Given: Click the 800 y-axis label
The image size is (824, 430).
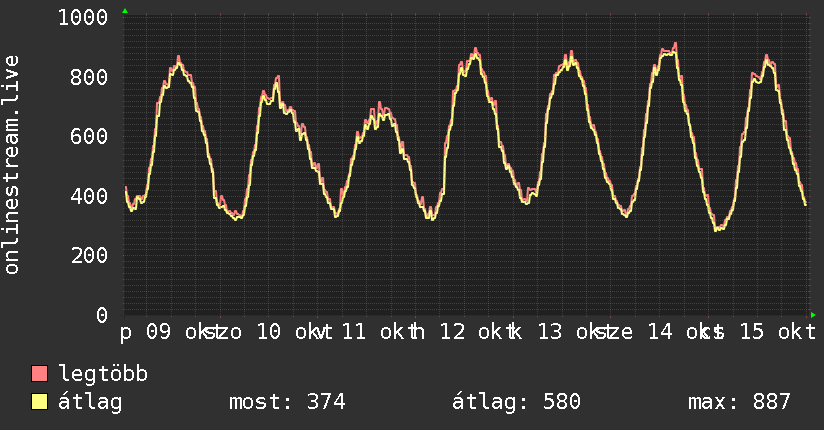Looking at the screenshot, I should [x=89, y=77].
